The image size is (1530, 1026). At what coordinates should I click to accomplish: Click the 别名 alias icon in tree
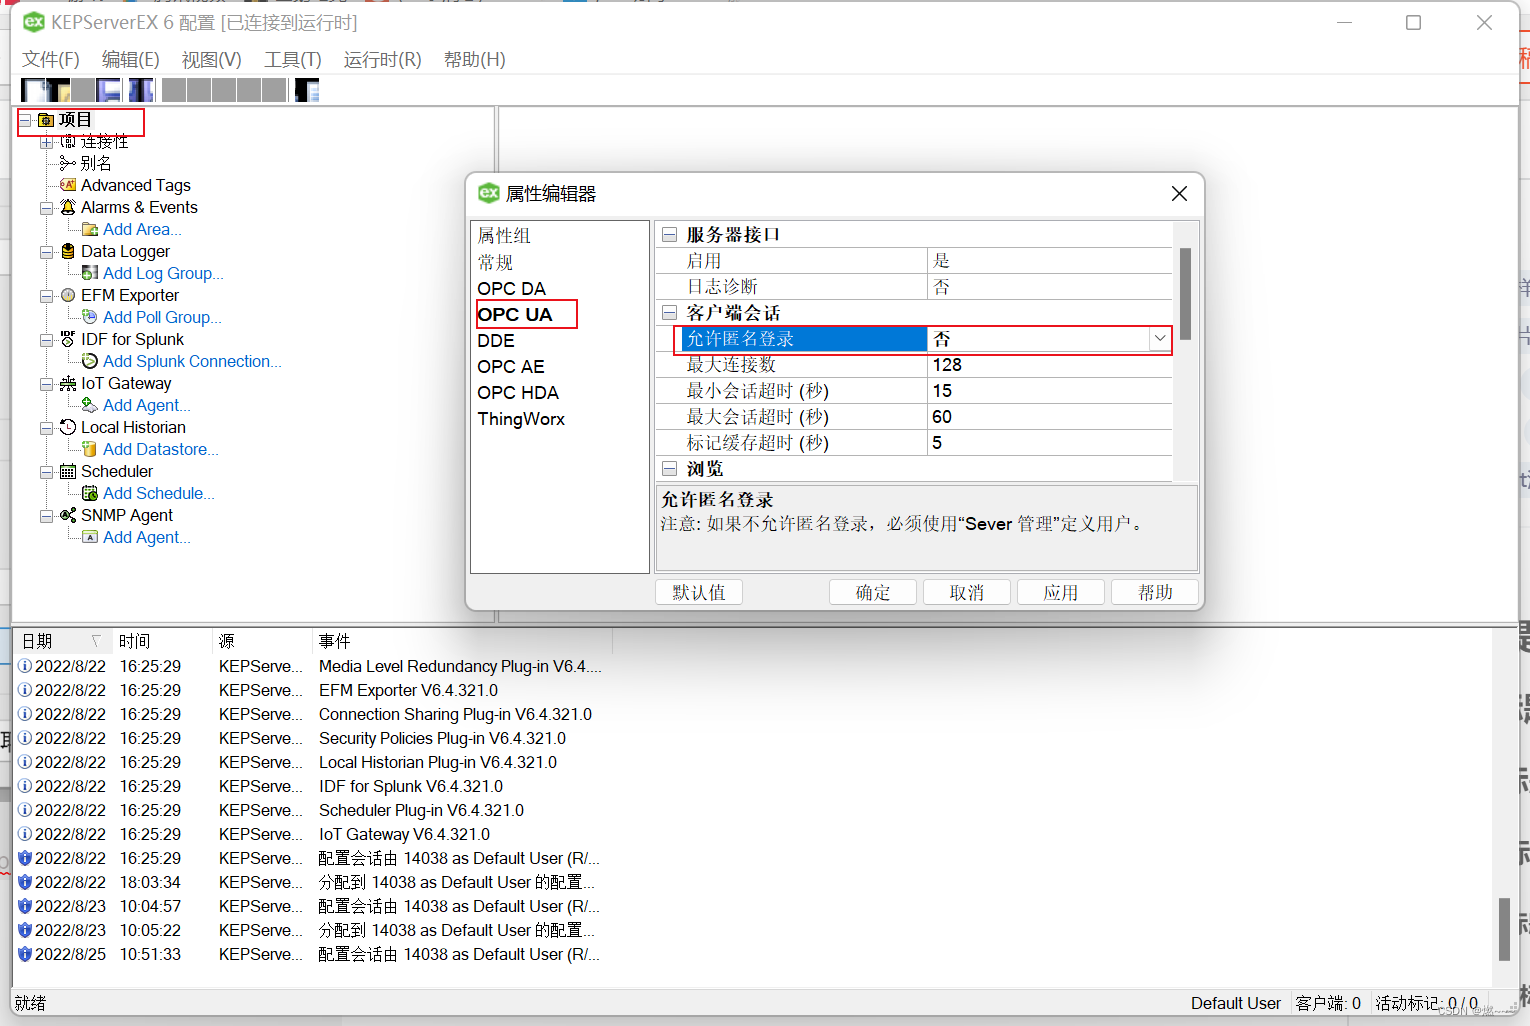point(68,163)
